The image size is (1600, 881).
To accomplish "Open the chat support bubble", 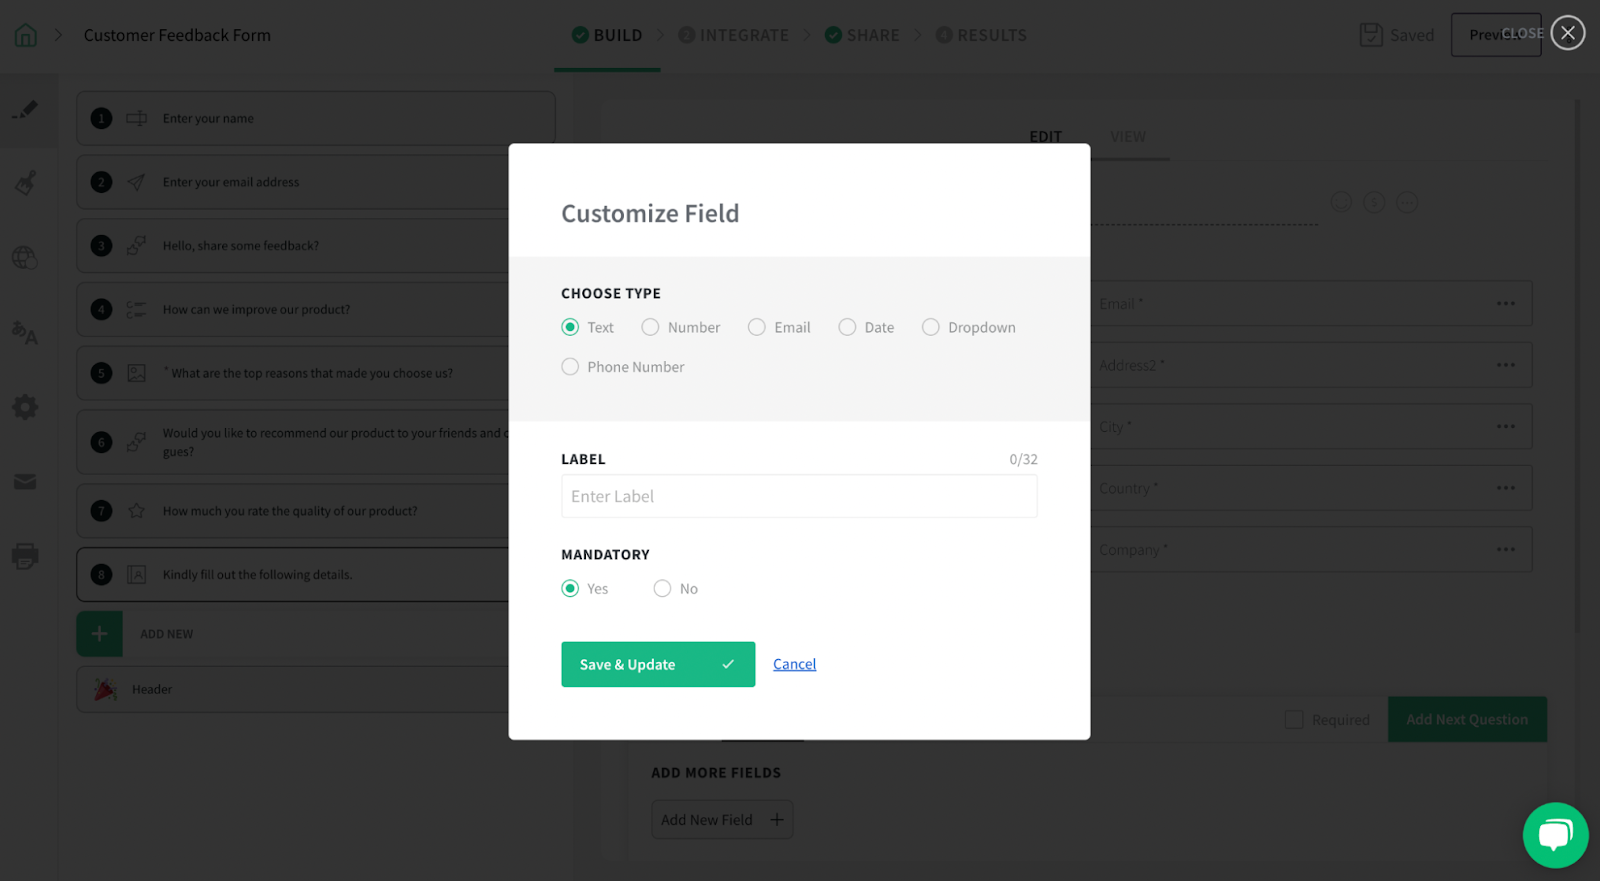I will click(1555, 835).
